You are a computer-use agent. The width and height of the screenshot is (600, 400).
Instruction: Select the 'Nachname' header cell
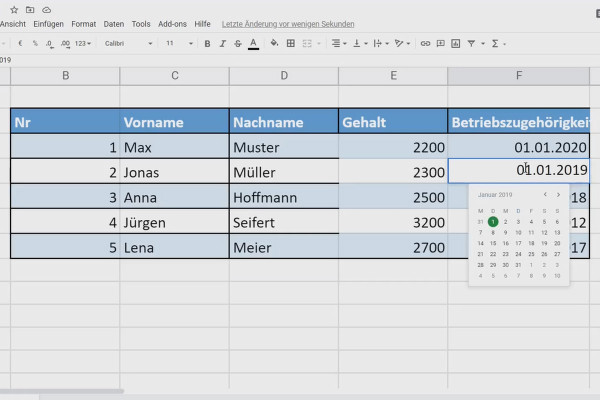coord(284,121)
